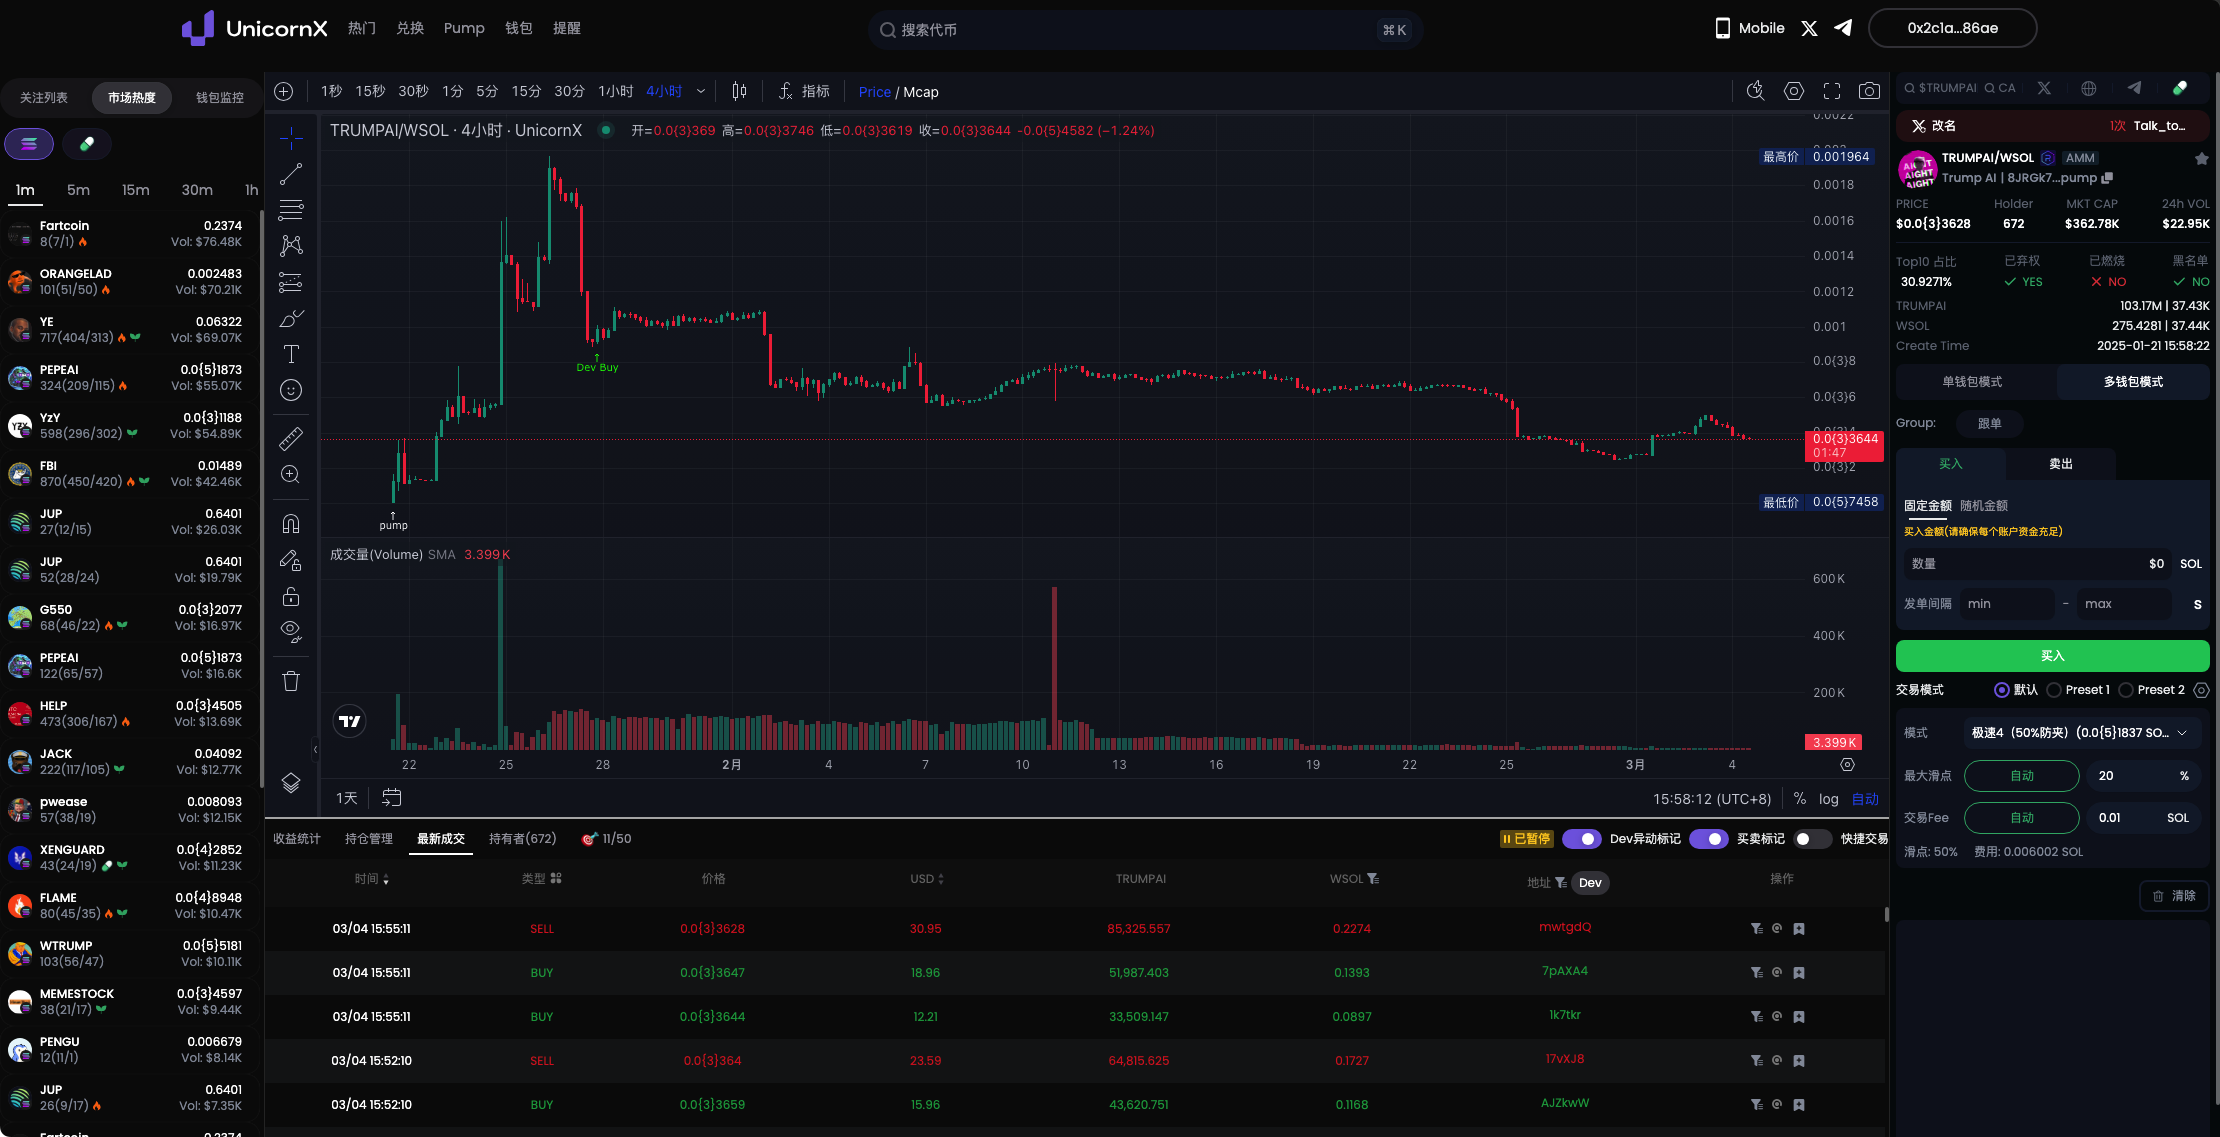Select the ruler measure tool
2220x1137 pixels.
coord(291,438)
